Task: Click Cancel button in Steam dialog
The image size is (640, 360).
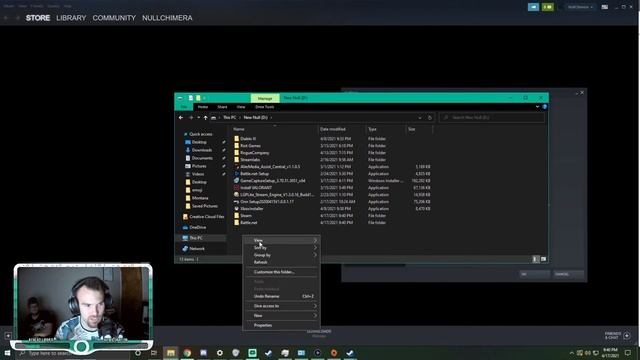Action: tap(568, 274)
